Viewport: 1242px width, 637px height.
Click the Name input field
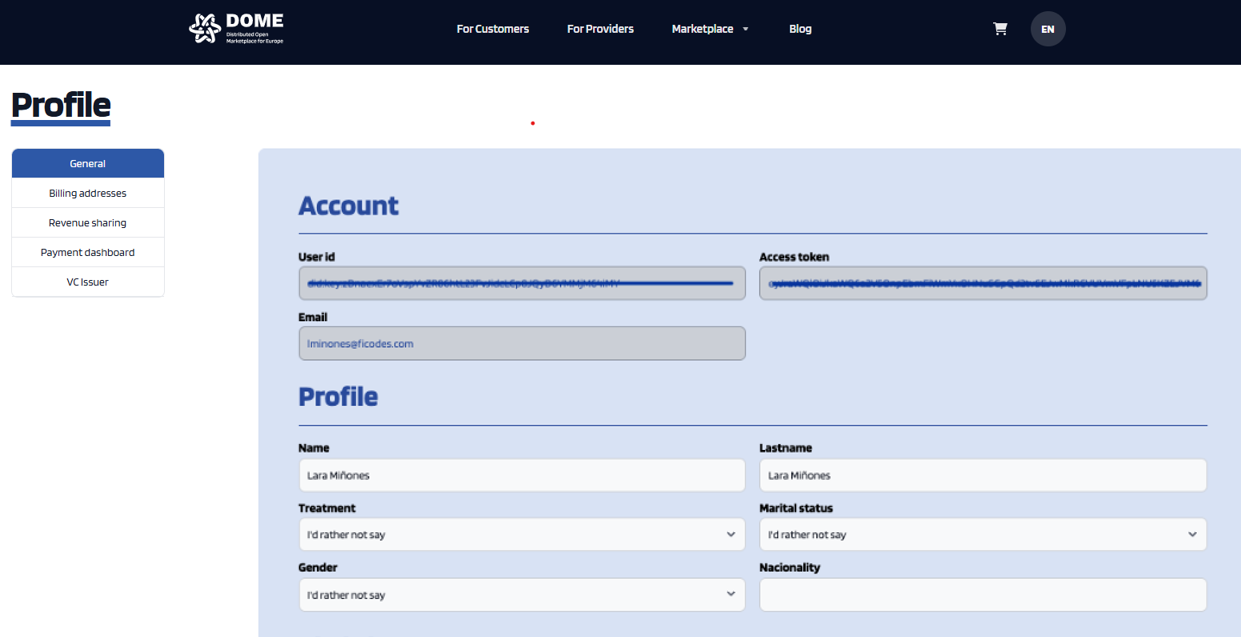(x=522, y=475)
